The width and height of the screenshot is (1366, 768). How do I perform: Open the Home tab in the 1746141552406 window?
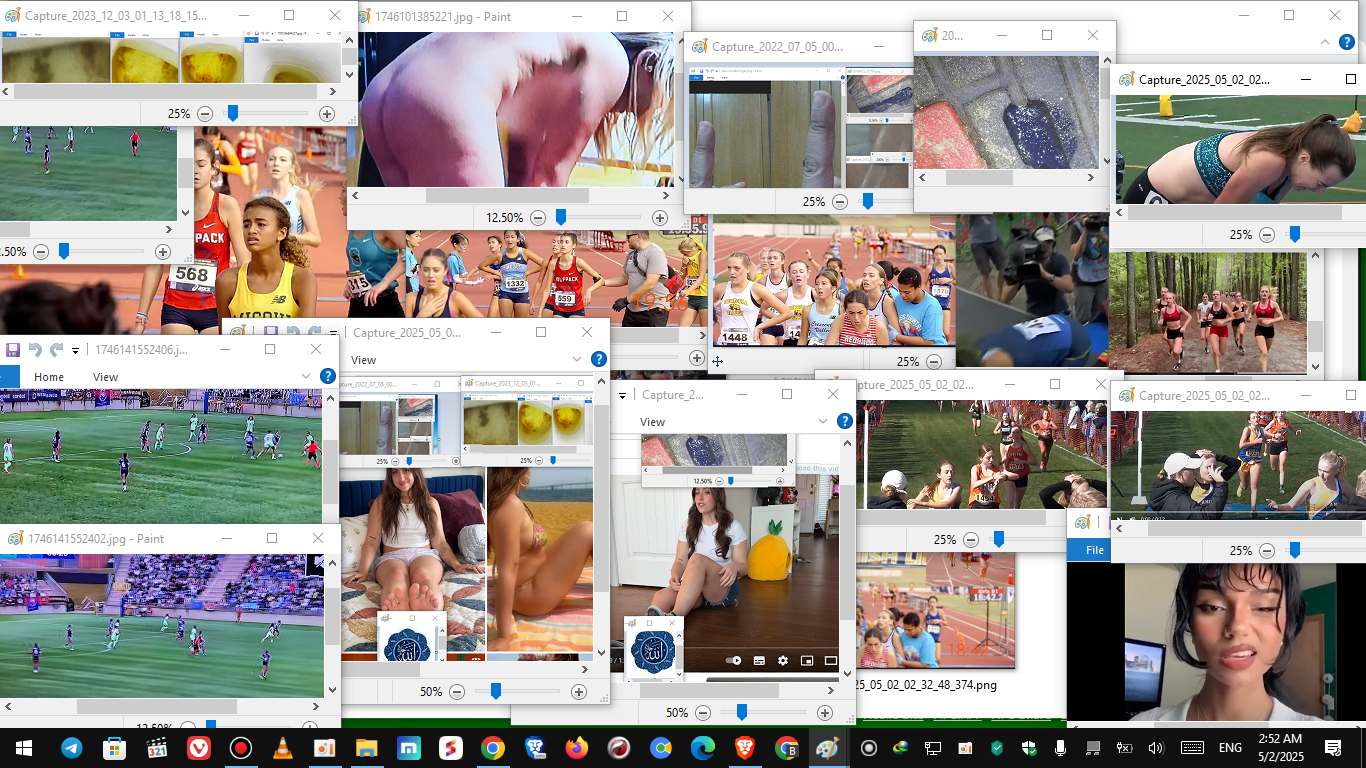point(49,377)
